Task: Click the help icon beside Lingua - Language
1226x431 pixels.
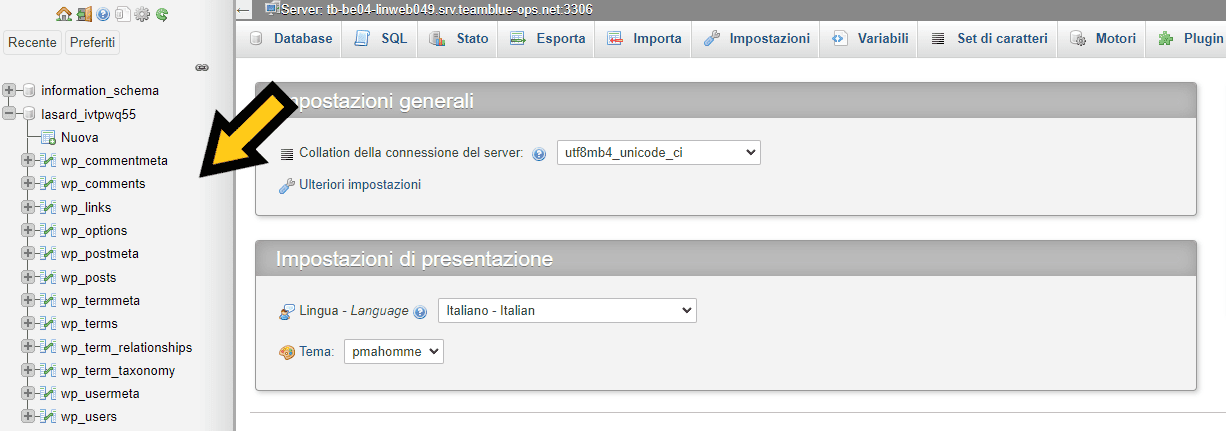Action: tap(420, 312)
